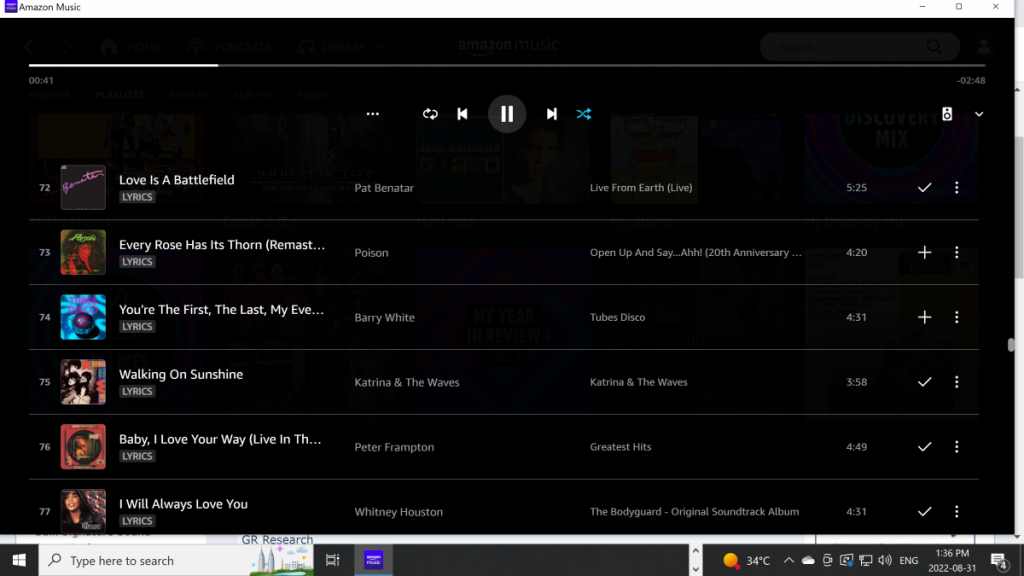Viewport: 1024px width, 576px height.
Task: Click checkmark for Baby, I Love Your Way
Action: [924, 447]
